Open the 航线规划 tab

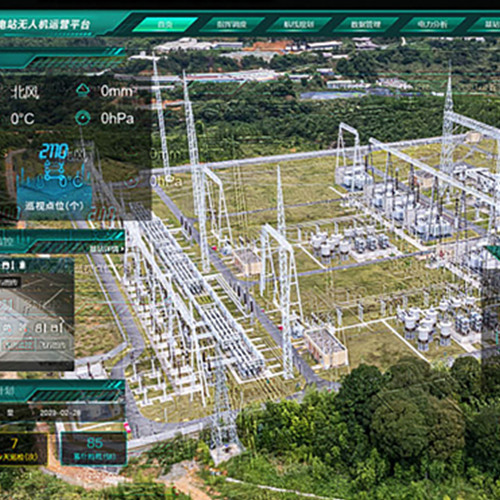coord(299,24)
